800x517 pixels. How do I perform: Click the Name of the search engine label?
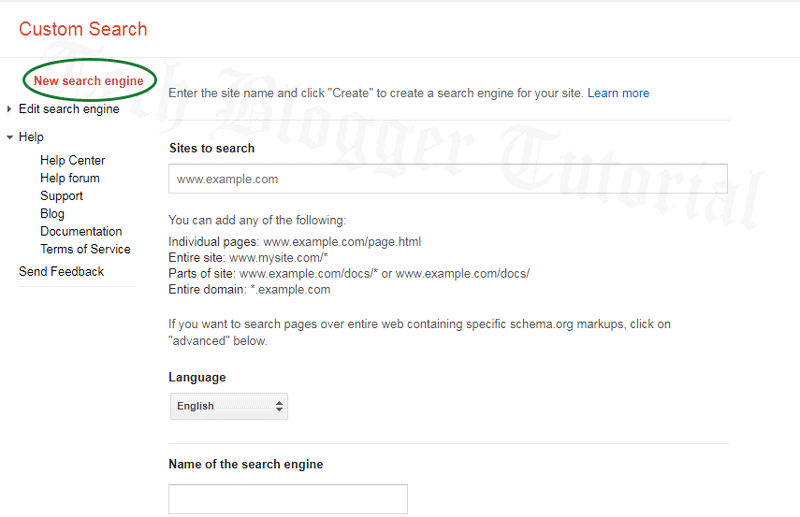[x=245, y=464]
